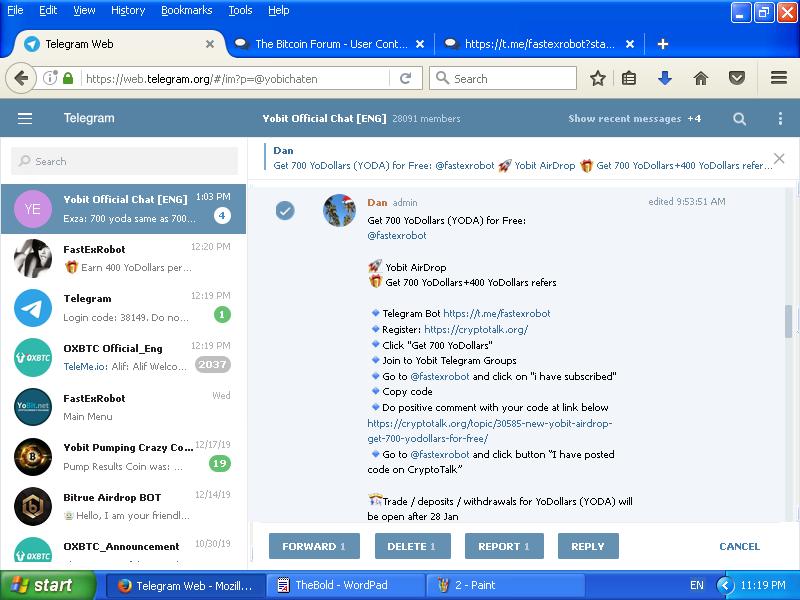Open the OXBTC_Announcement chat
The height and width of the screenshot is (600, 800).
click(123, 550)
